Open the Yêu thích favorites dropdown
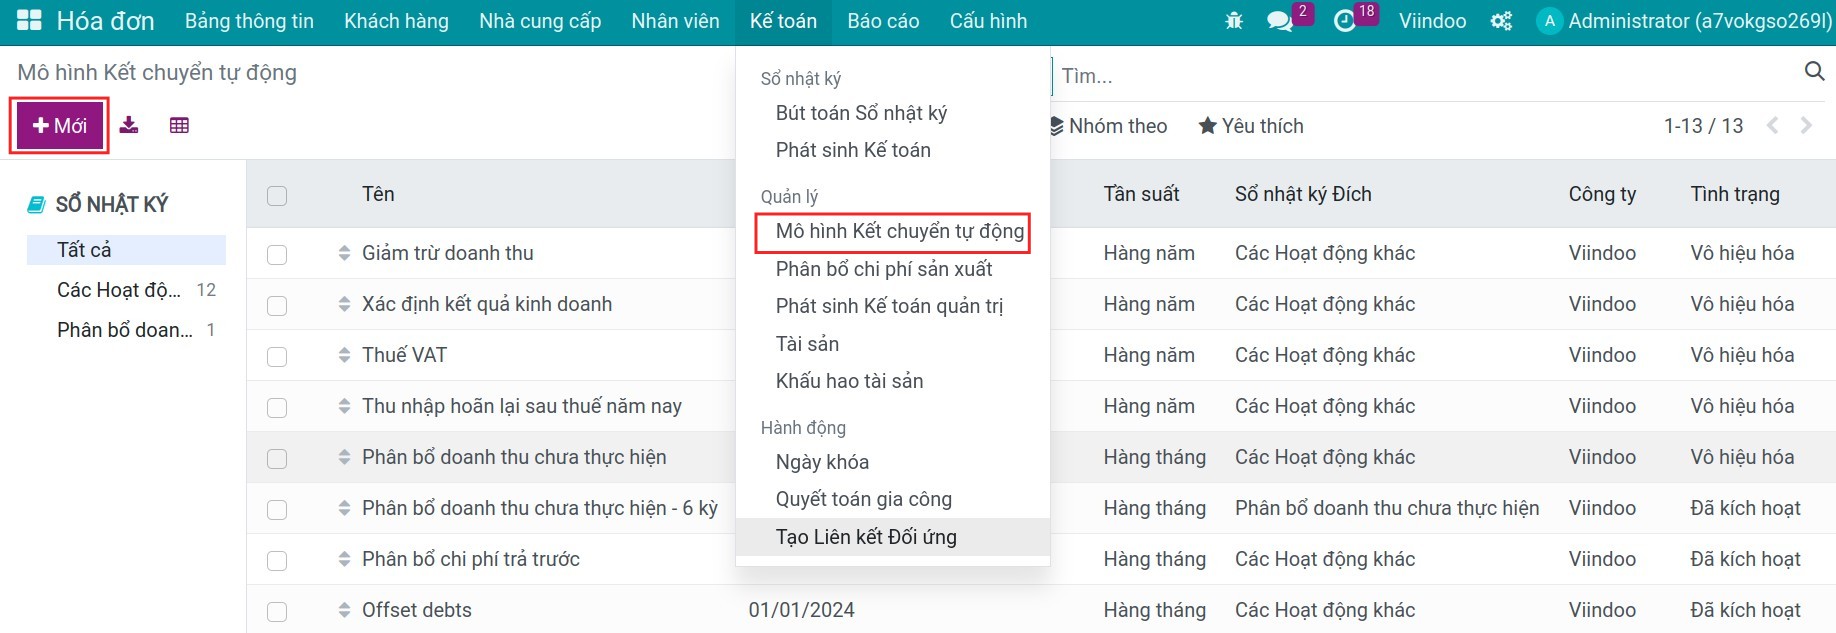Image resolution: width=1836 pixels, height=633 pixels. coord(1251,126)
